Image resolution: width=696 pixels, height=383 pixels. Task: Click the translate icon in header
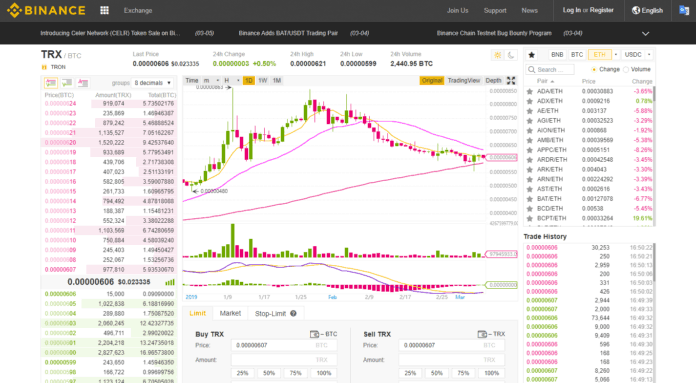pos(684,10)
